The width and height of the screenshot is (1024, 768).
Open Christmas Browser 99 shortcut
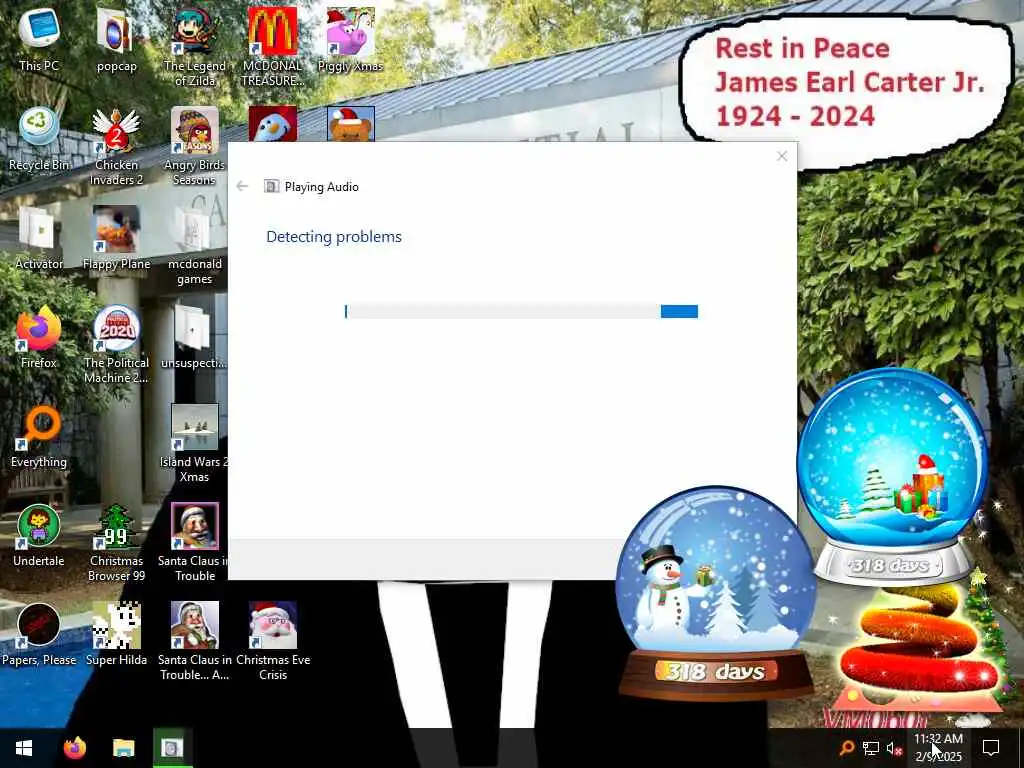116,542
